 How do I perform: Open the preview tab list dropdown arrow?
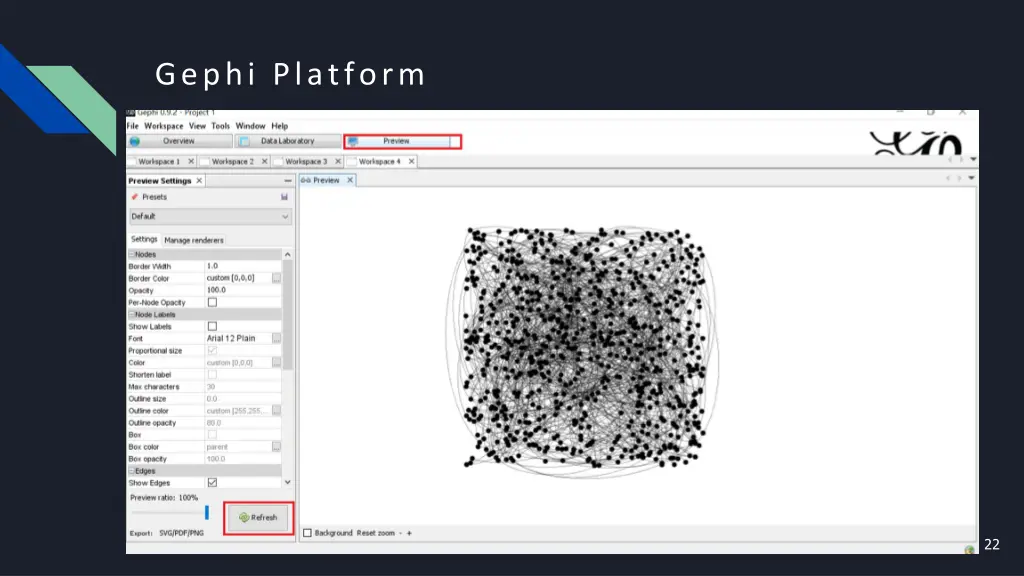[971, 178]
